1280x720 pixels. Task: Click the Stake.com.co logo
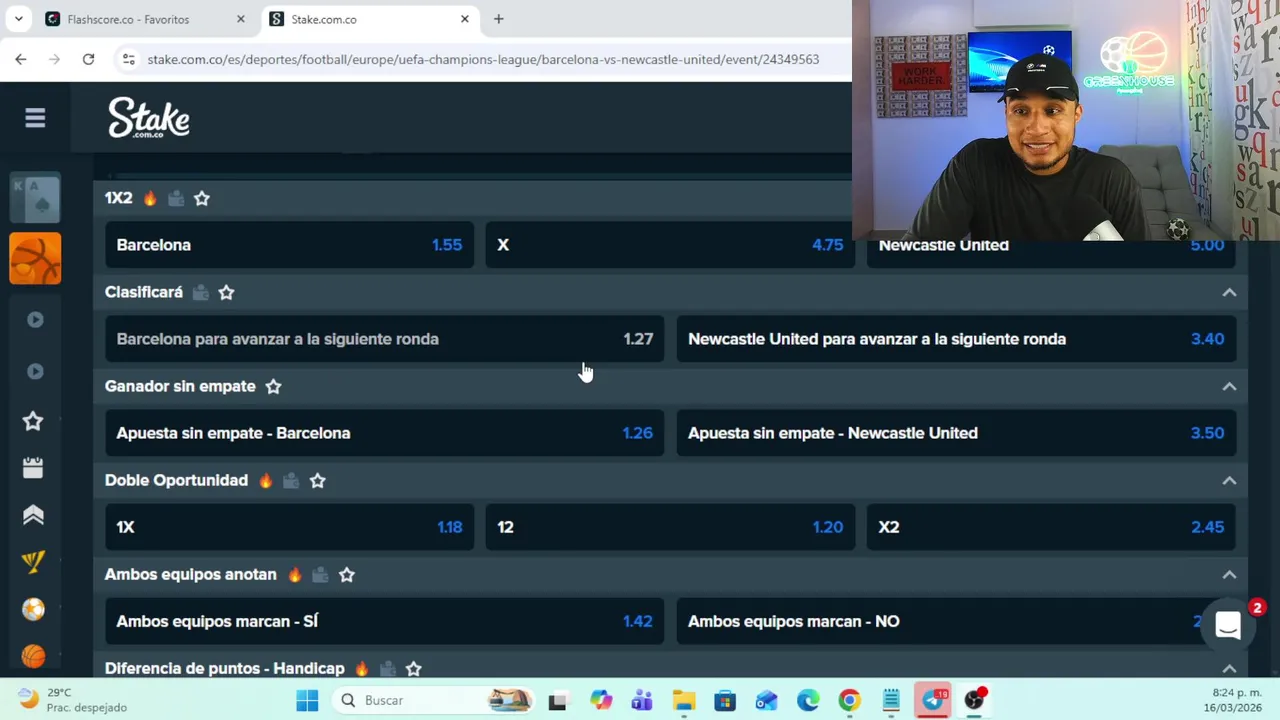point(149,118)
